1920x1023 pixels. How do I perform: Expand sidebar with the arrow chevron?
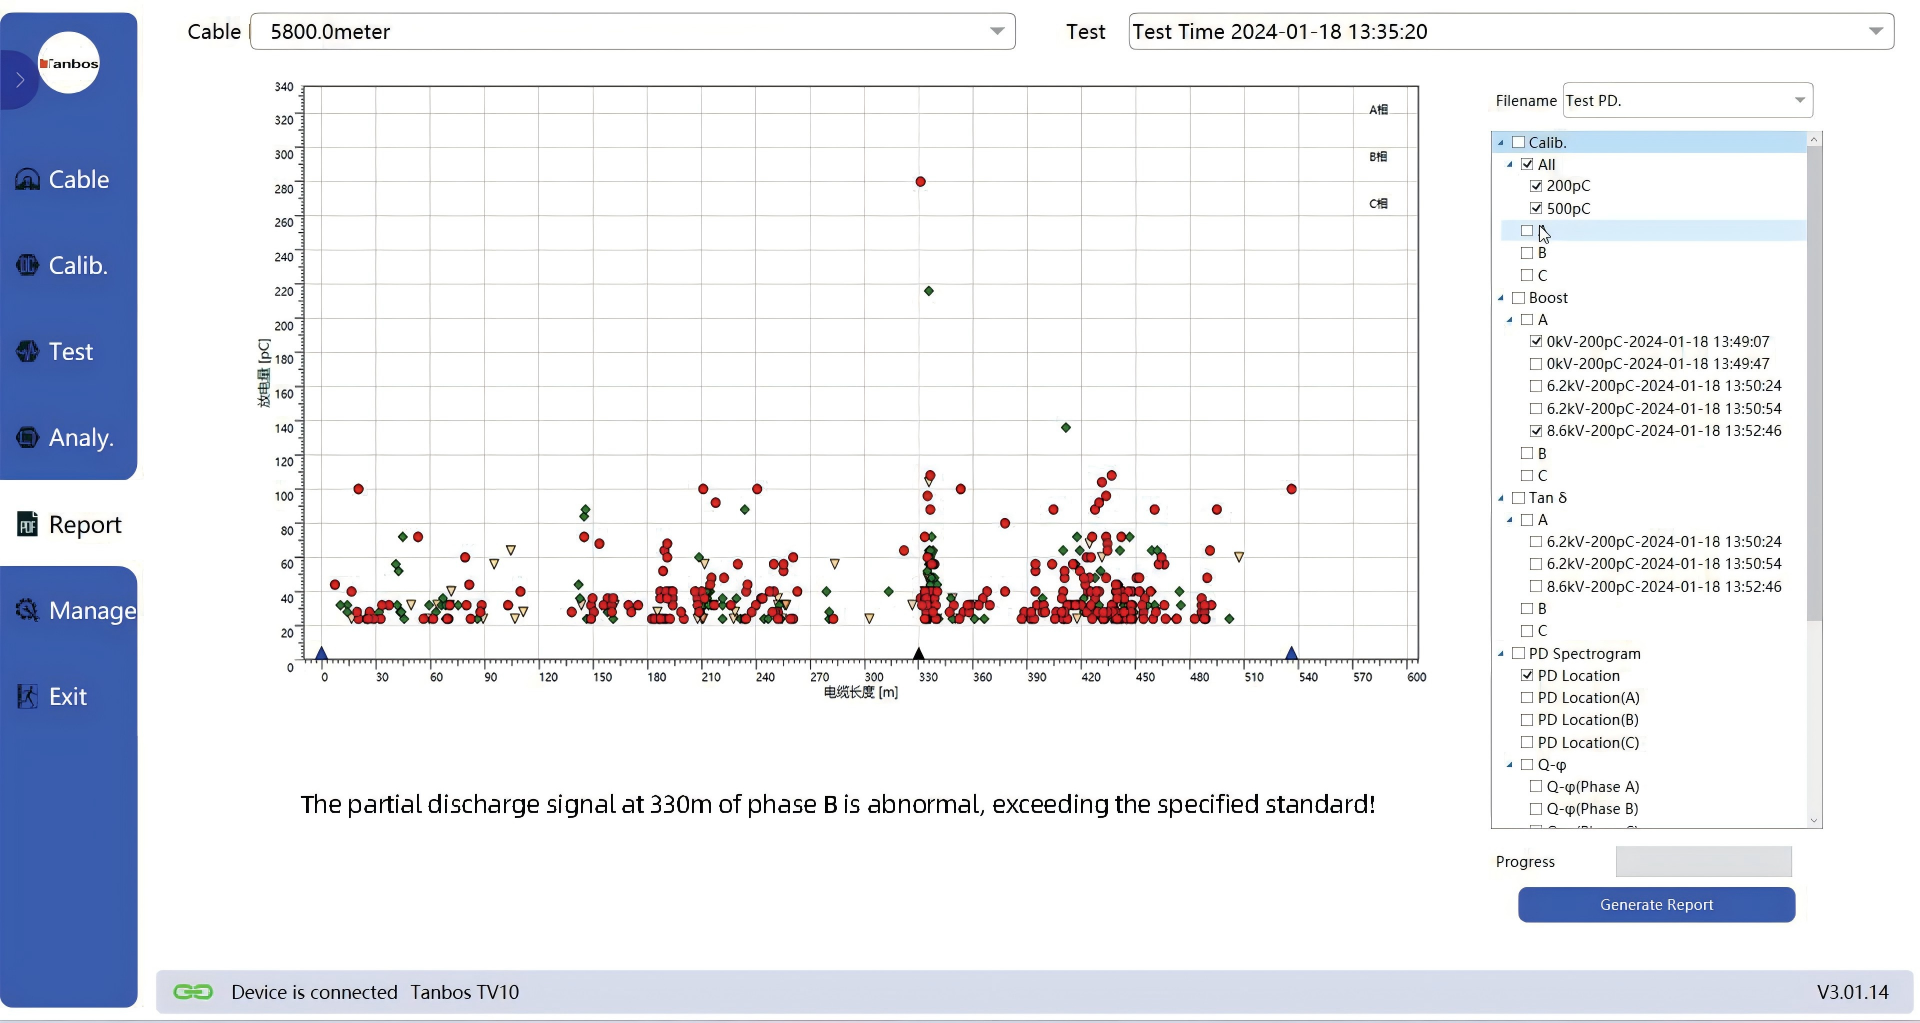(x=19, y=79)
